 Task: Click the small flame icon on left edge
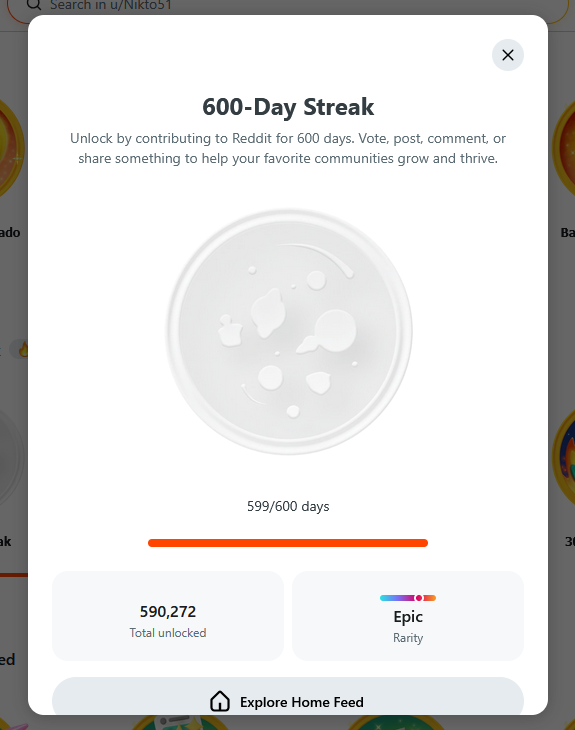[x=23, y=349]
